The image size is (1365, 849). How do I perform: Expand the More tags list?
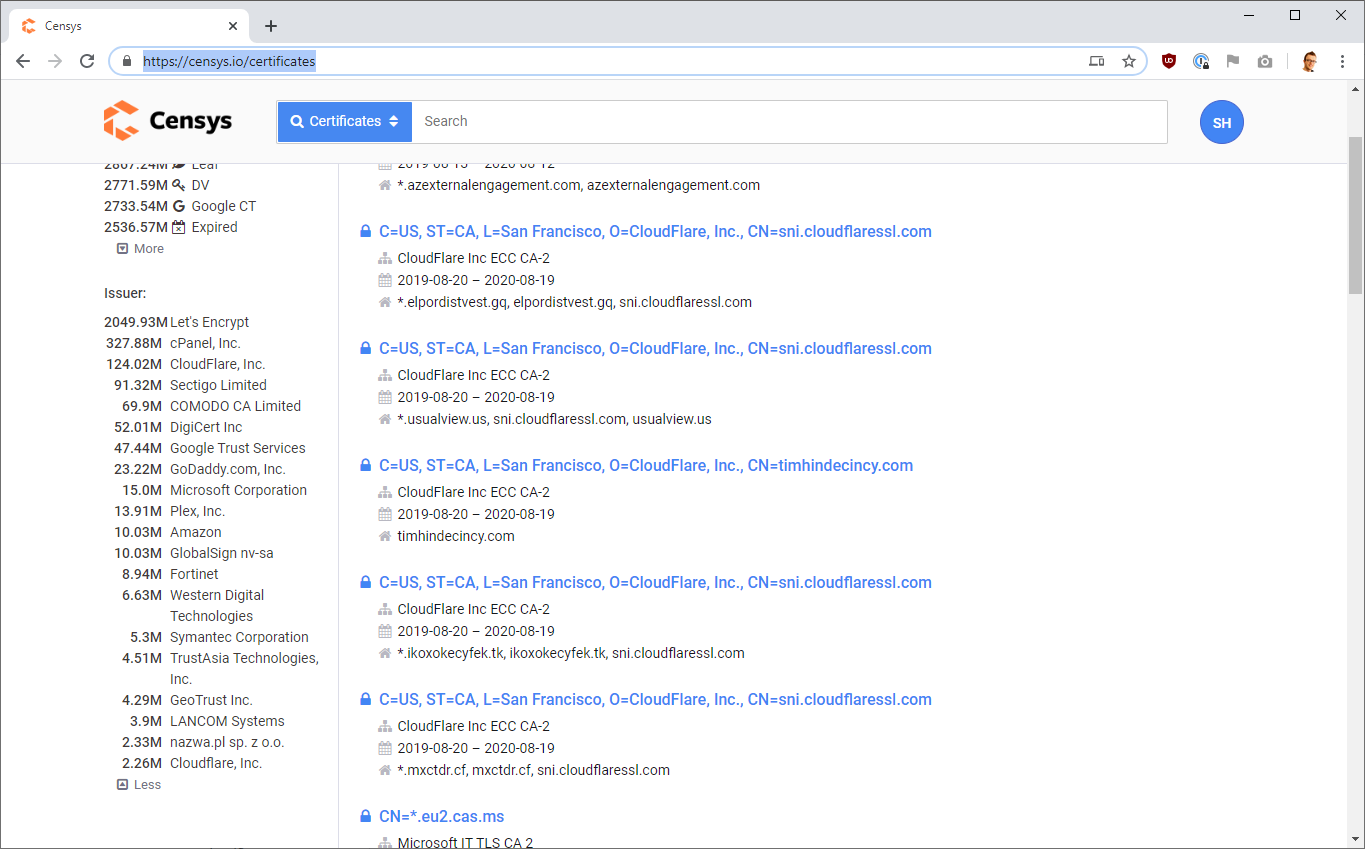pyautogui.click(x=140, y=248)
